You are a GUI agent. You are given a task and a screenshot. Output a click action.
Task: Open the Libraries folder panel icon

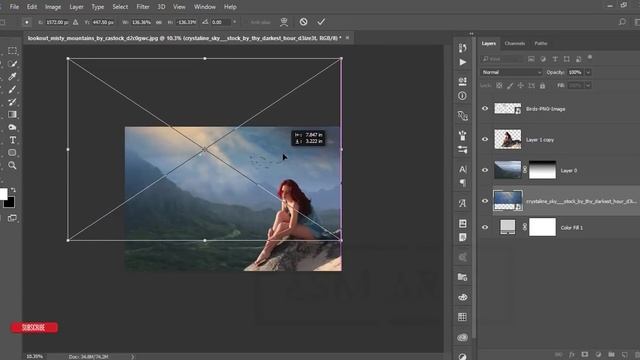pos(462,277)
